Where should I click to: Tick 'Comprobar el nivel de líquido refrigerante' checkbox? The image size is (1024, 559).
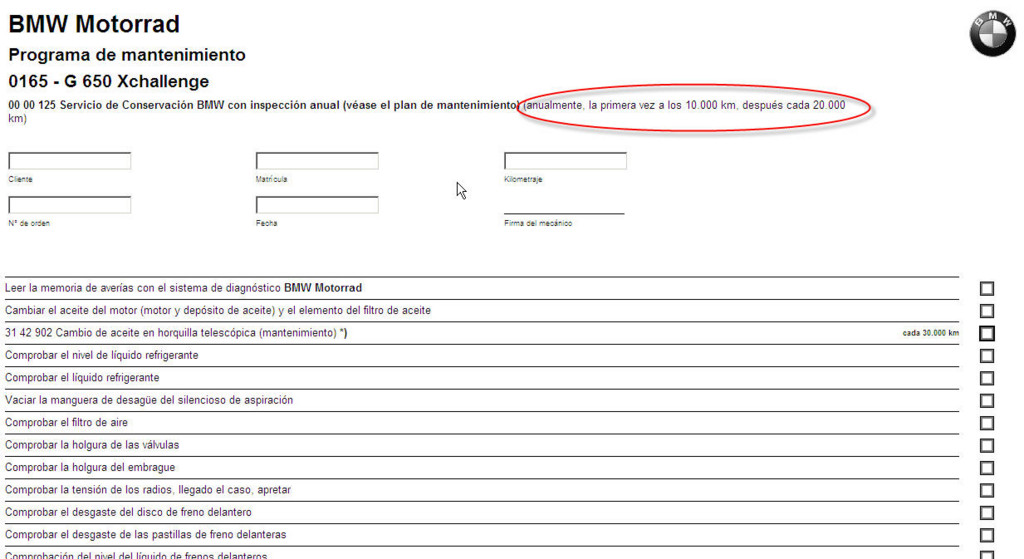click(x=987, y=356)
